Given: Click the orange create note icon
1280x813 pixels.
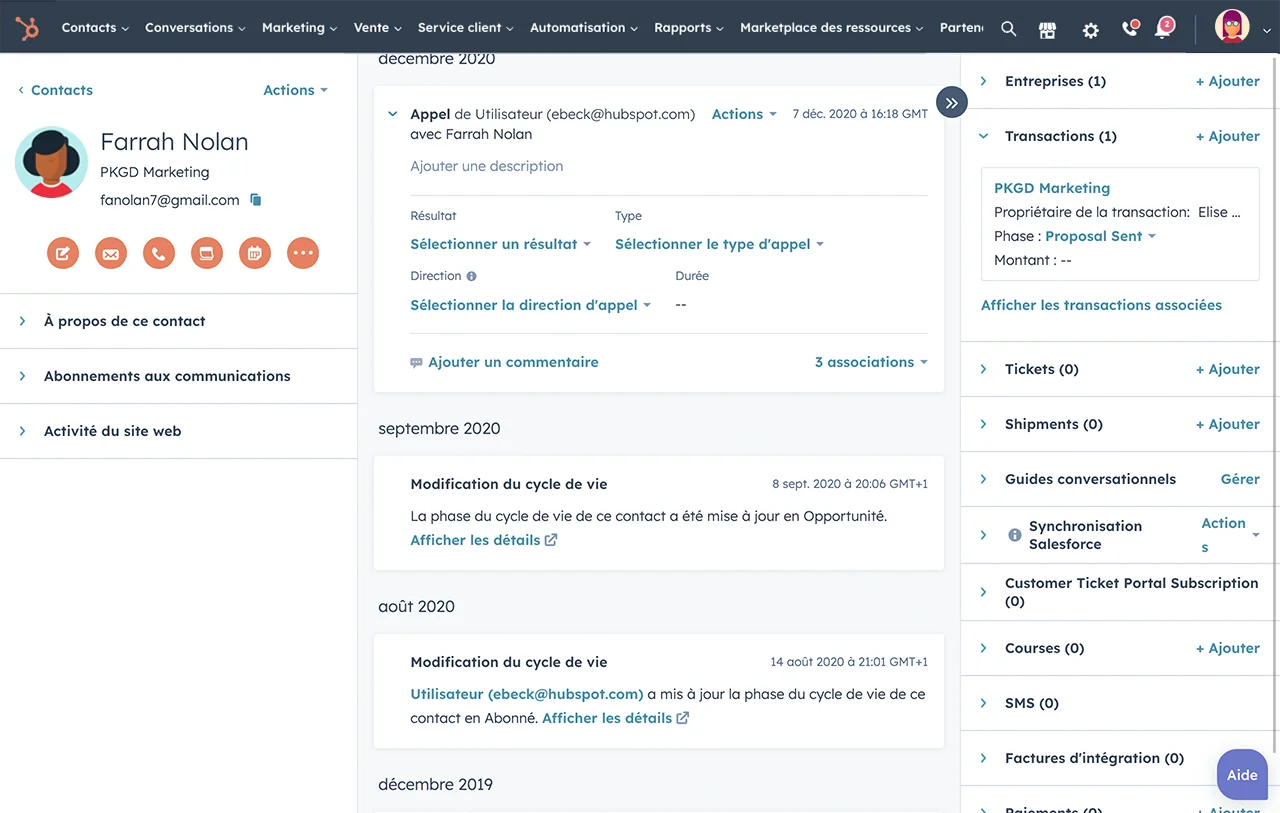Looking at the screenshot, I should tap(63, 253).
